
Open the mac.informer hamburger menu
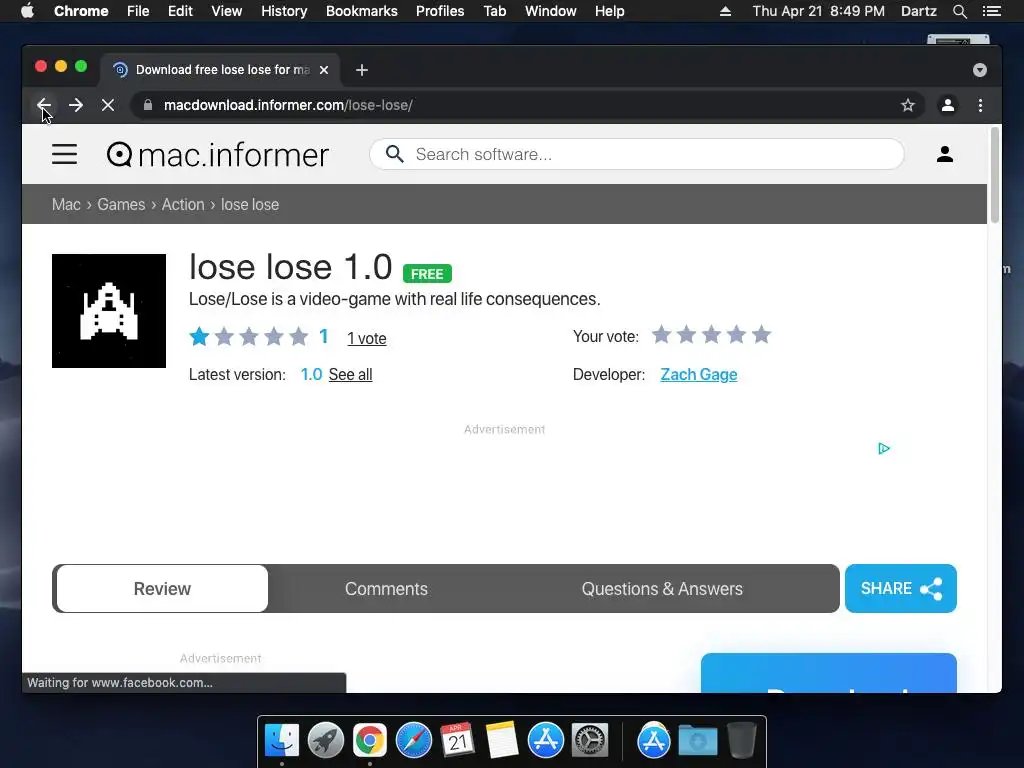pyautogui.click(x=65, y=154)
